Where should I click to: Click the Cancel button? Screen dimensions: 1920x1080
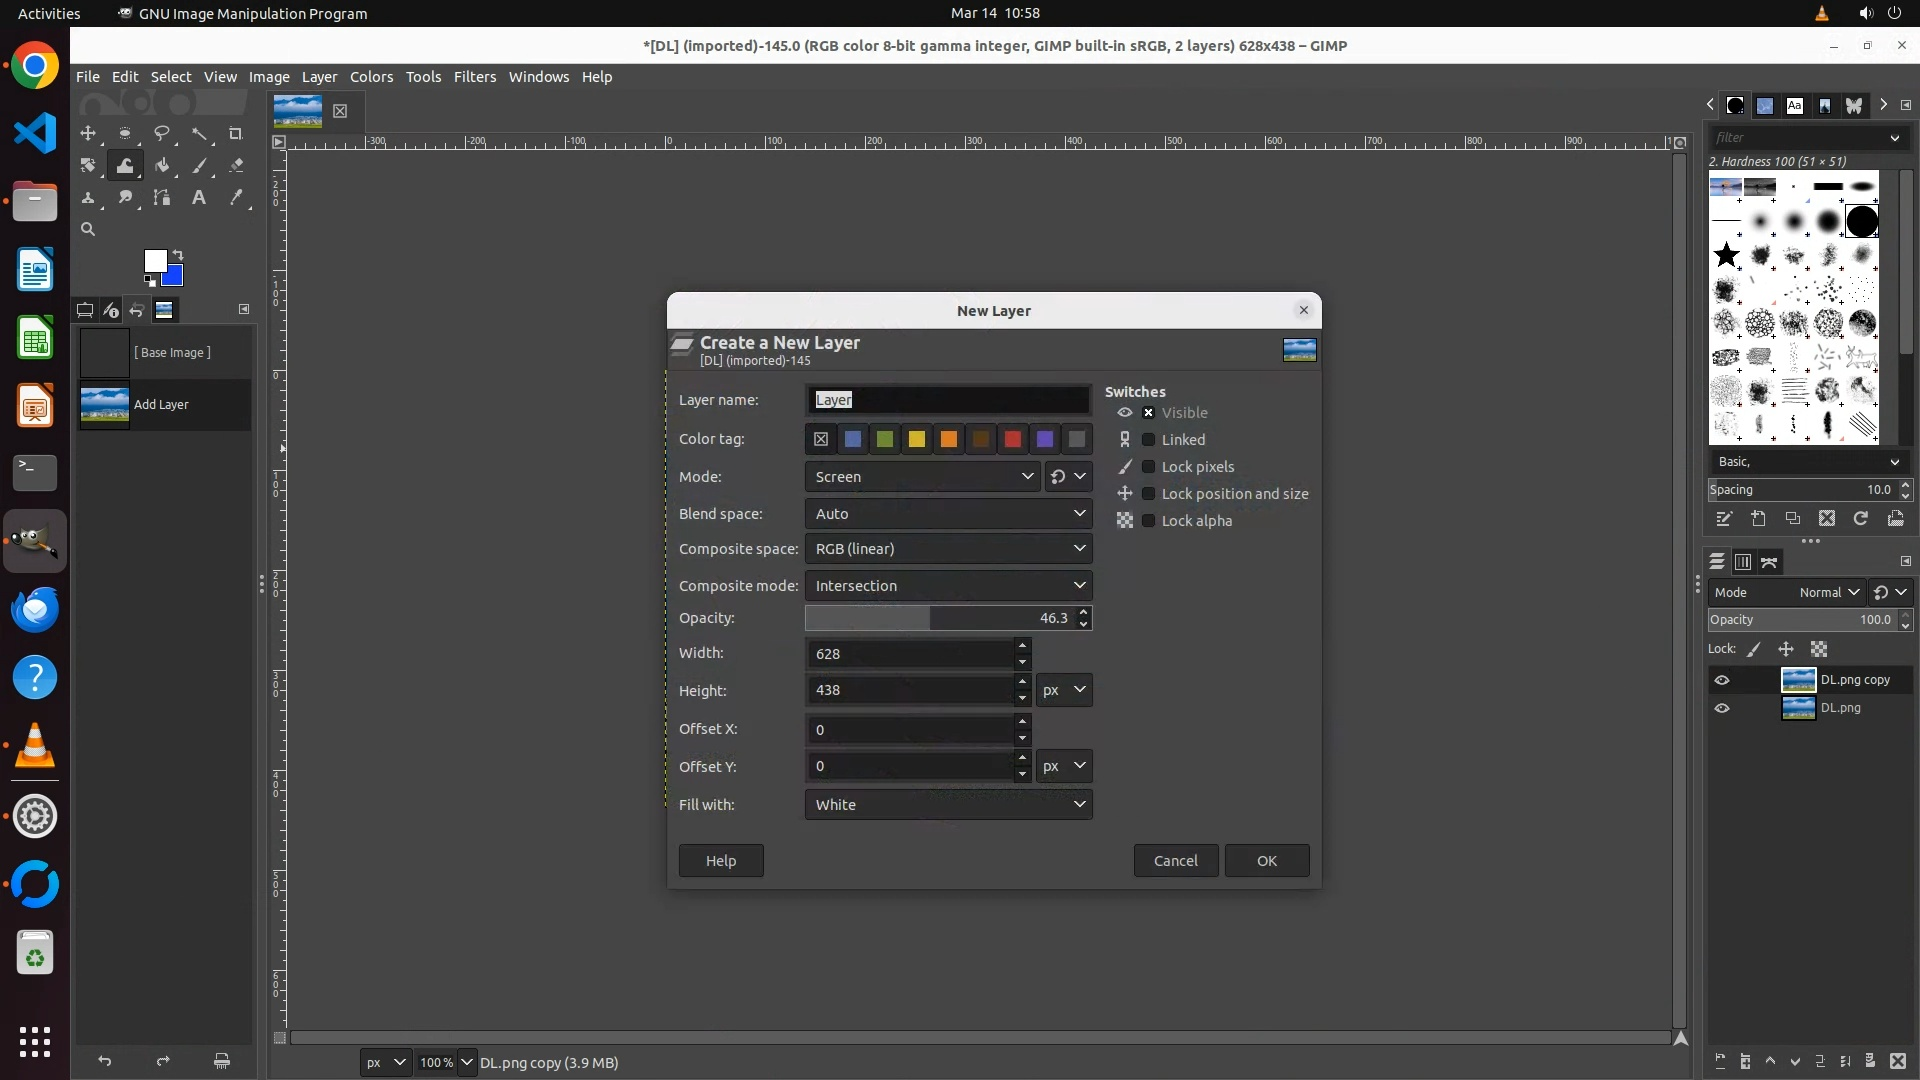pyautogui.click(x=1175, y=861)
